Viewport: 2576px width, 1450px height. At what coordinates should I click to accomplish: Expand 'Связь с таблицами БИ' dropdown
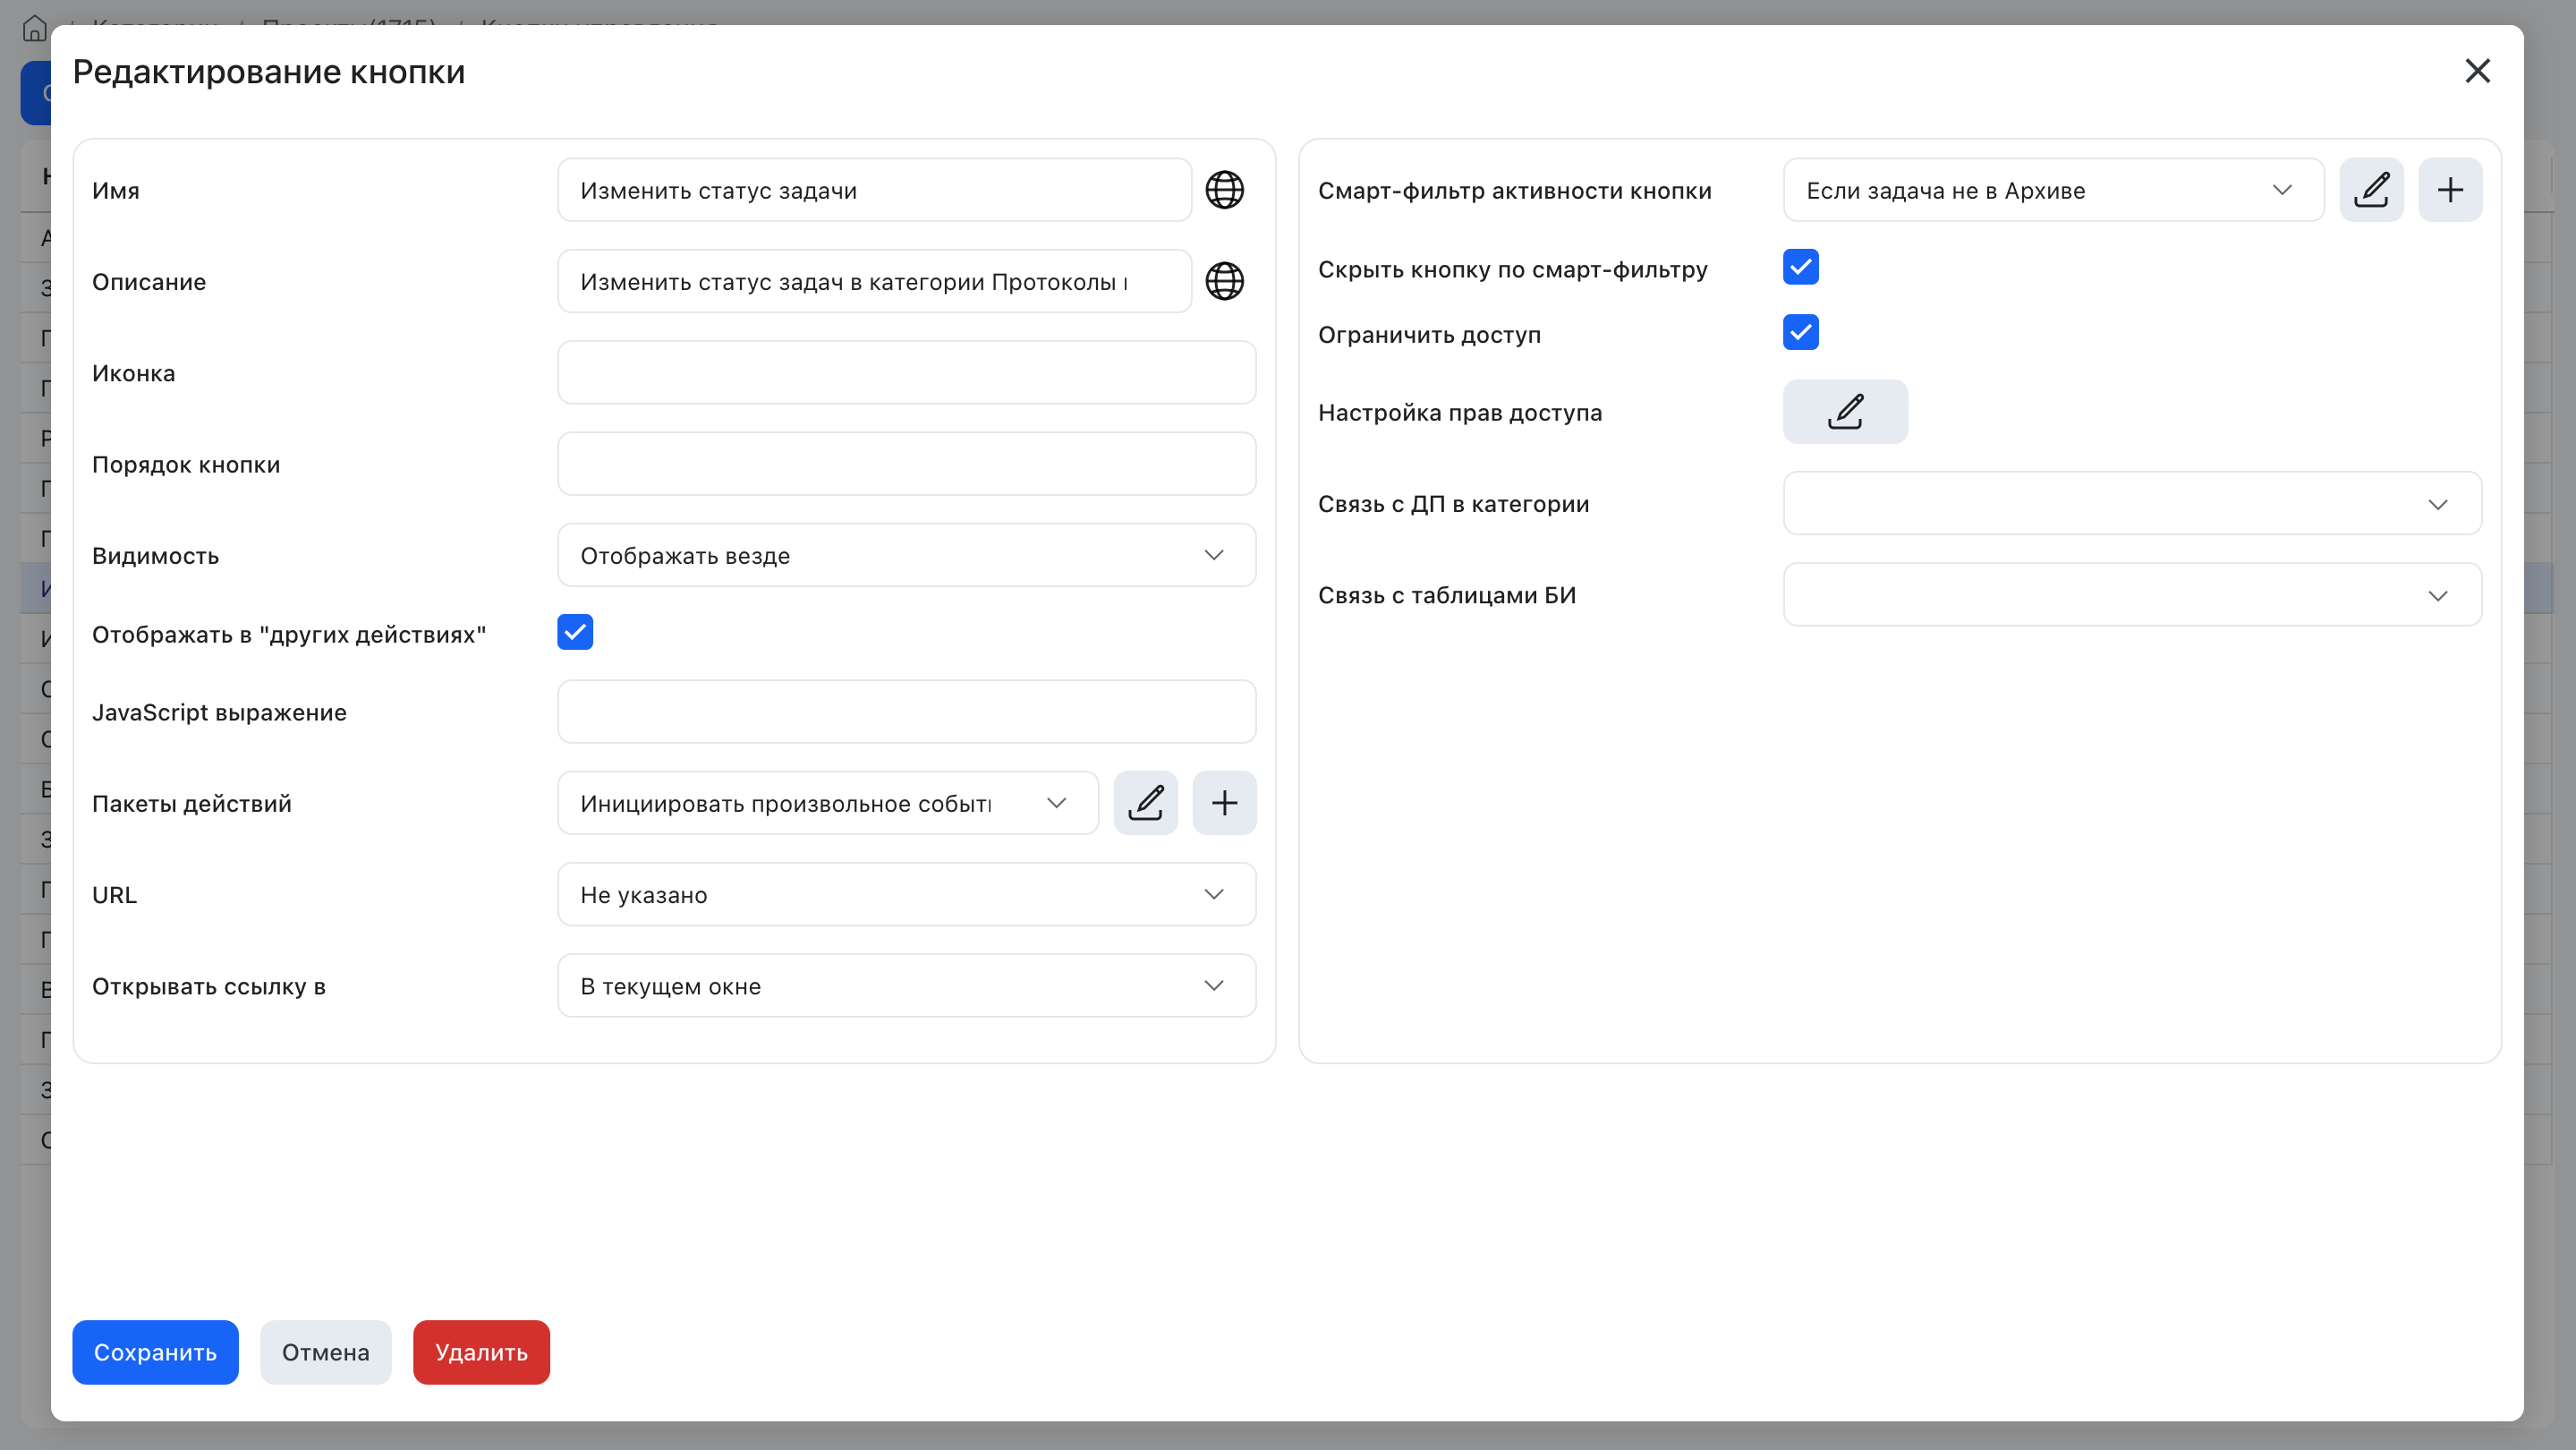click(2132, 595)
